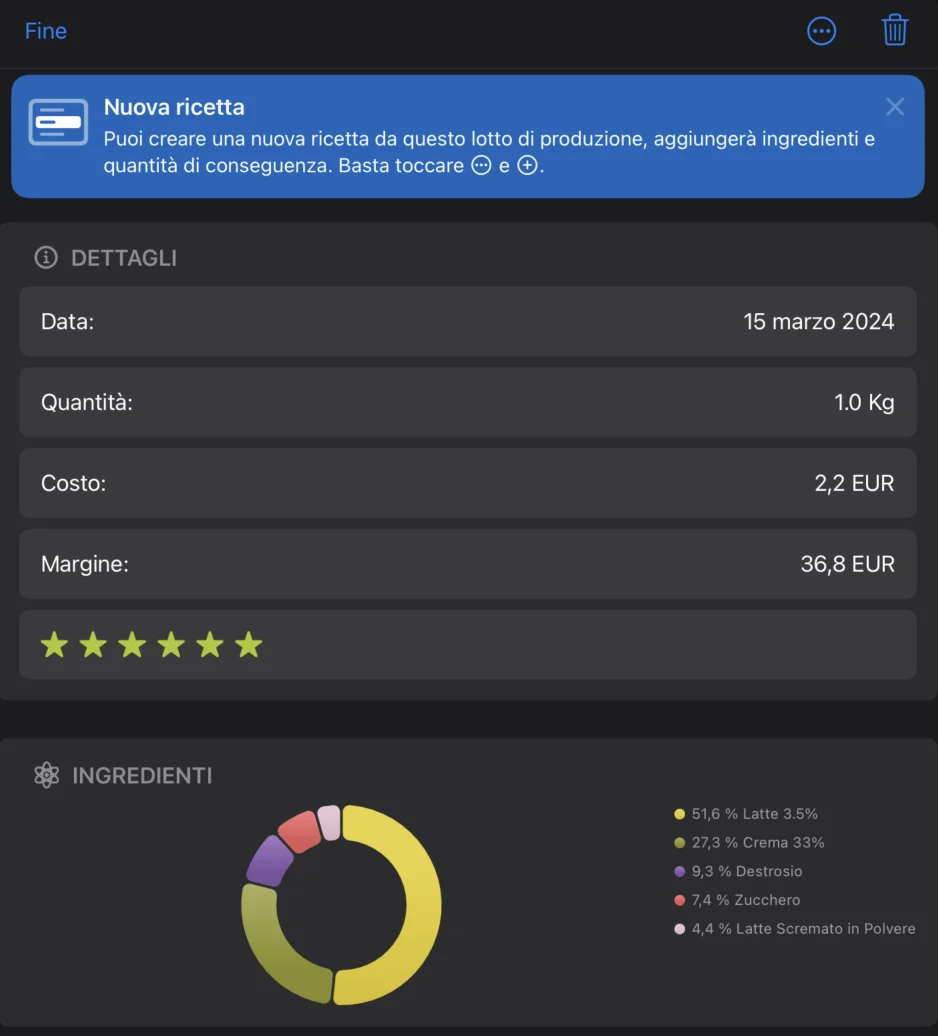Delete this batch with the trash icon
938x1036 pixels.
pyautogui.click(x=894, y=30)
